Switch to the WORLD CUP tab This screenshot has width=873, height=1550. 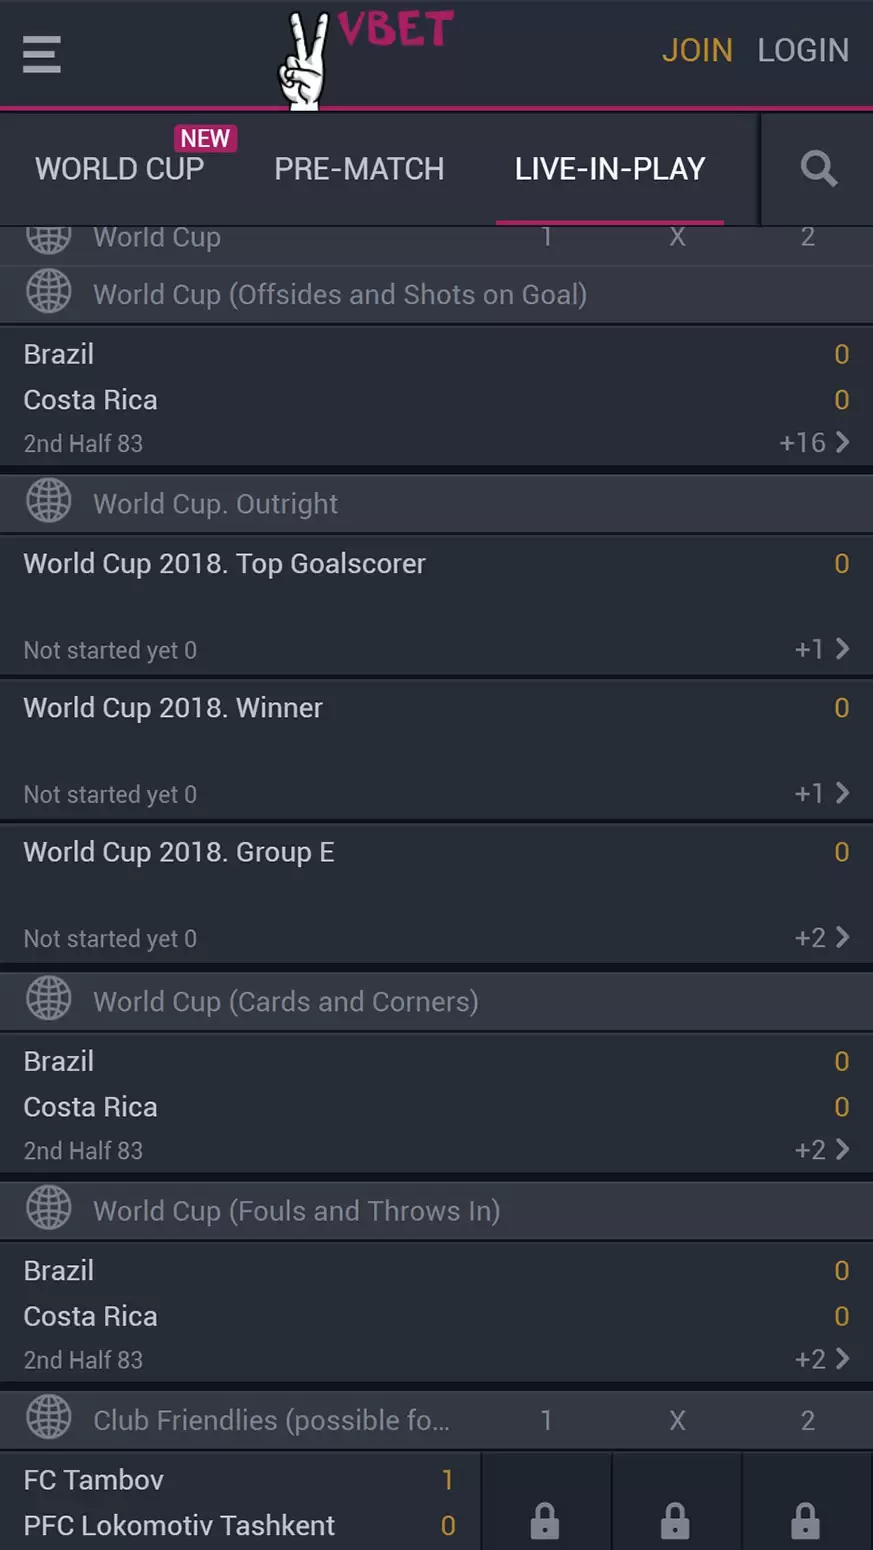point(119,169)
